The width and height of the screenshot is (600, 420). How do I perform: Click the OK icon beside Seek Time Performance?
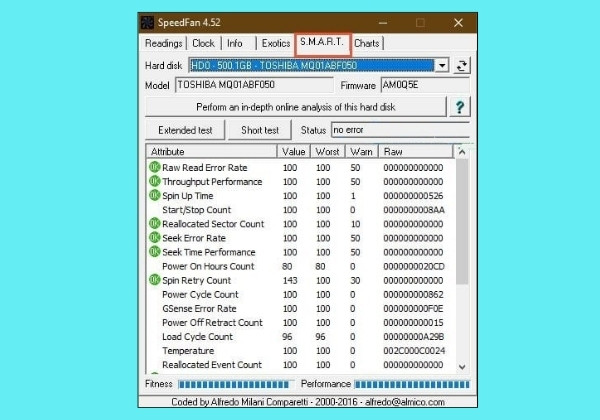[155, 252]
